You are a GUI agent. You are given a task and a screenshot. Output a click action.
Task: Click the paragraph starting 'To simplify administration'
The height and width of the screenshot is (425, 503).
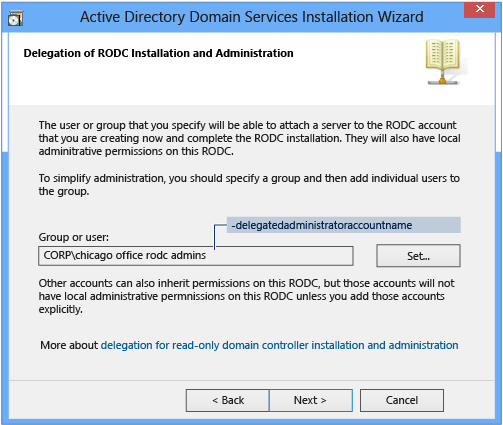[249, 185]
